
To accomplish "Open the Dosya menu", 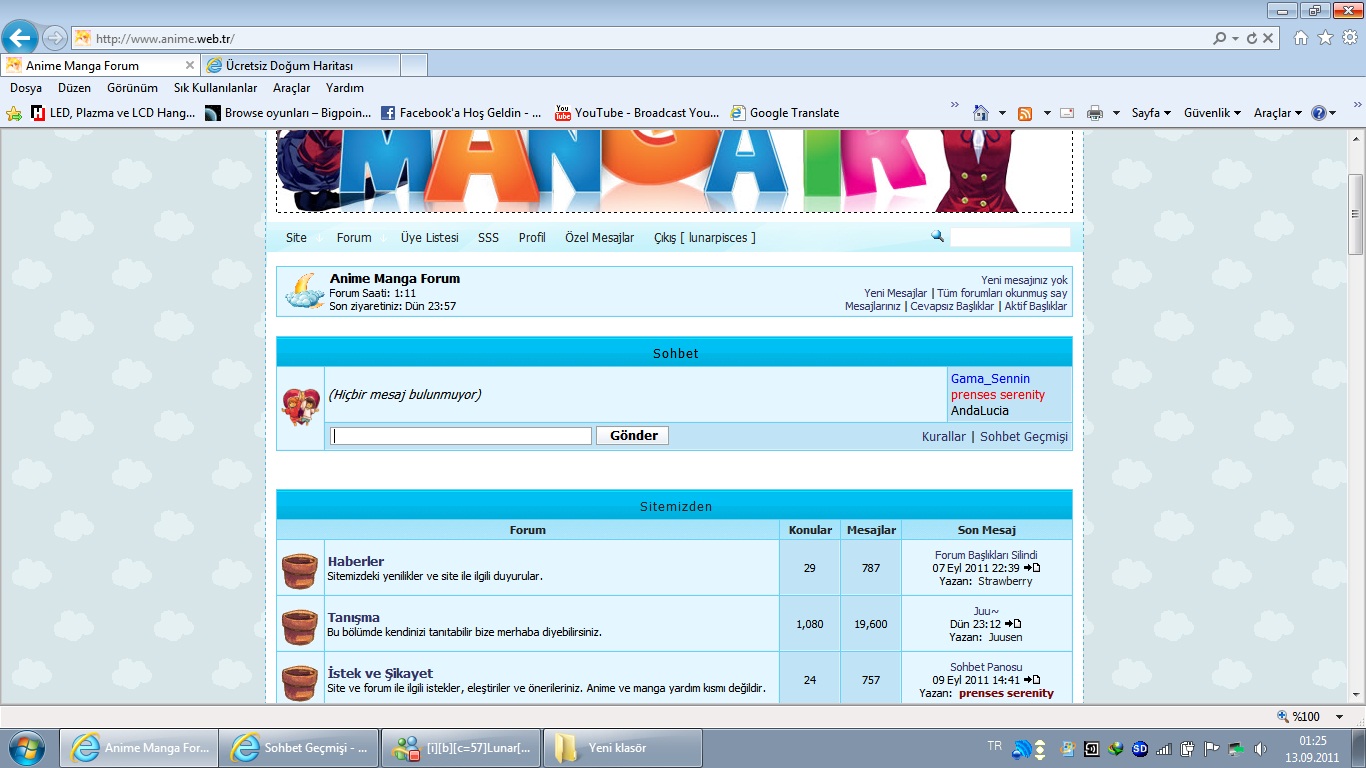I will [x=26, y=88].
